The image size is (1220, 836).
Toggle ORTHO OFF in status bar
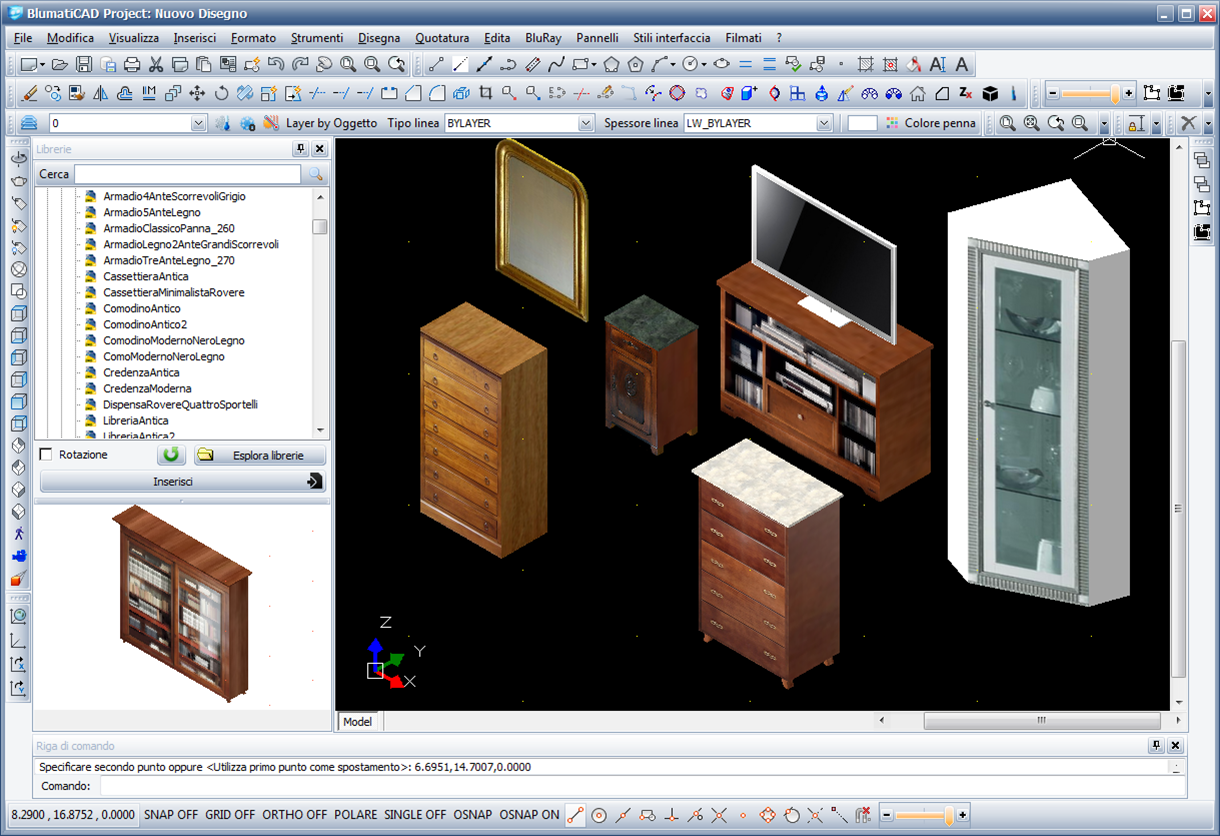[x=294, y=815]
